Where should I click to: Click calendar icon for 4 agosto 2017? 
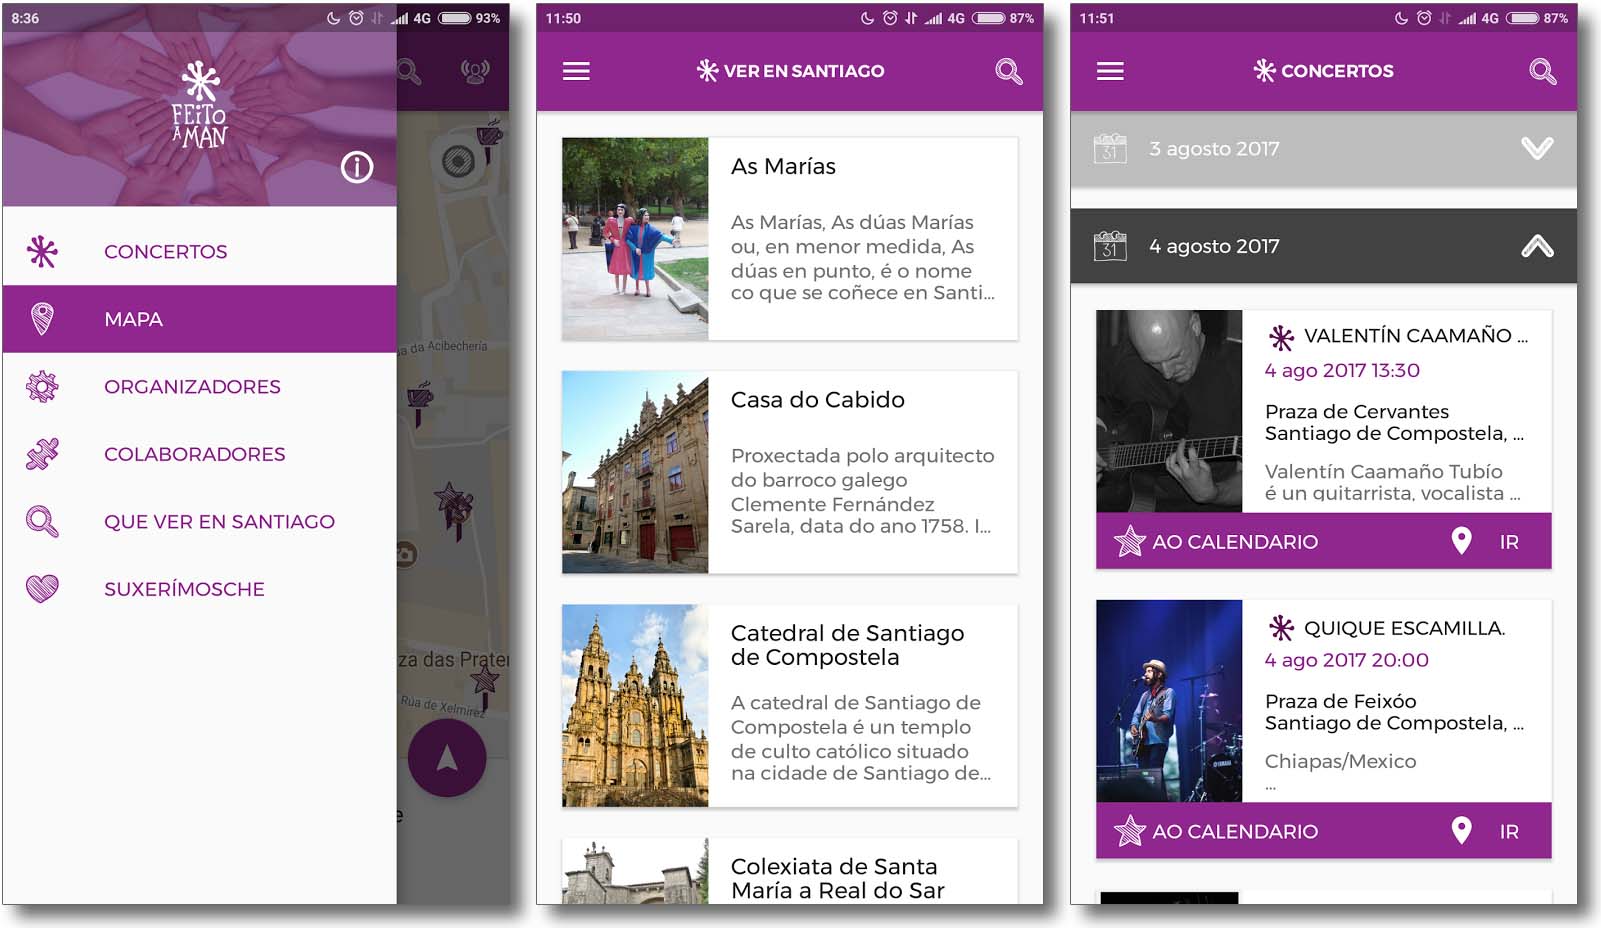1110,246
